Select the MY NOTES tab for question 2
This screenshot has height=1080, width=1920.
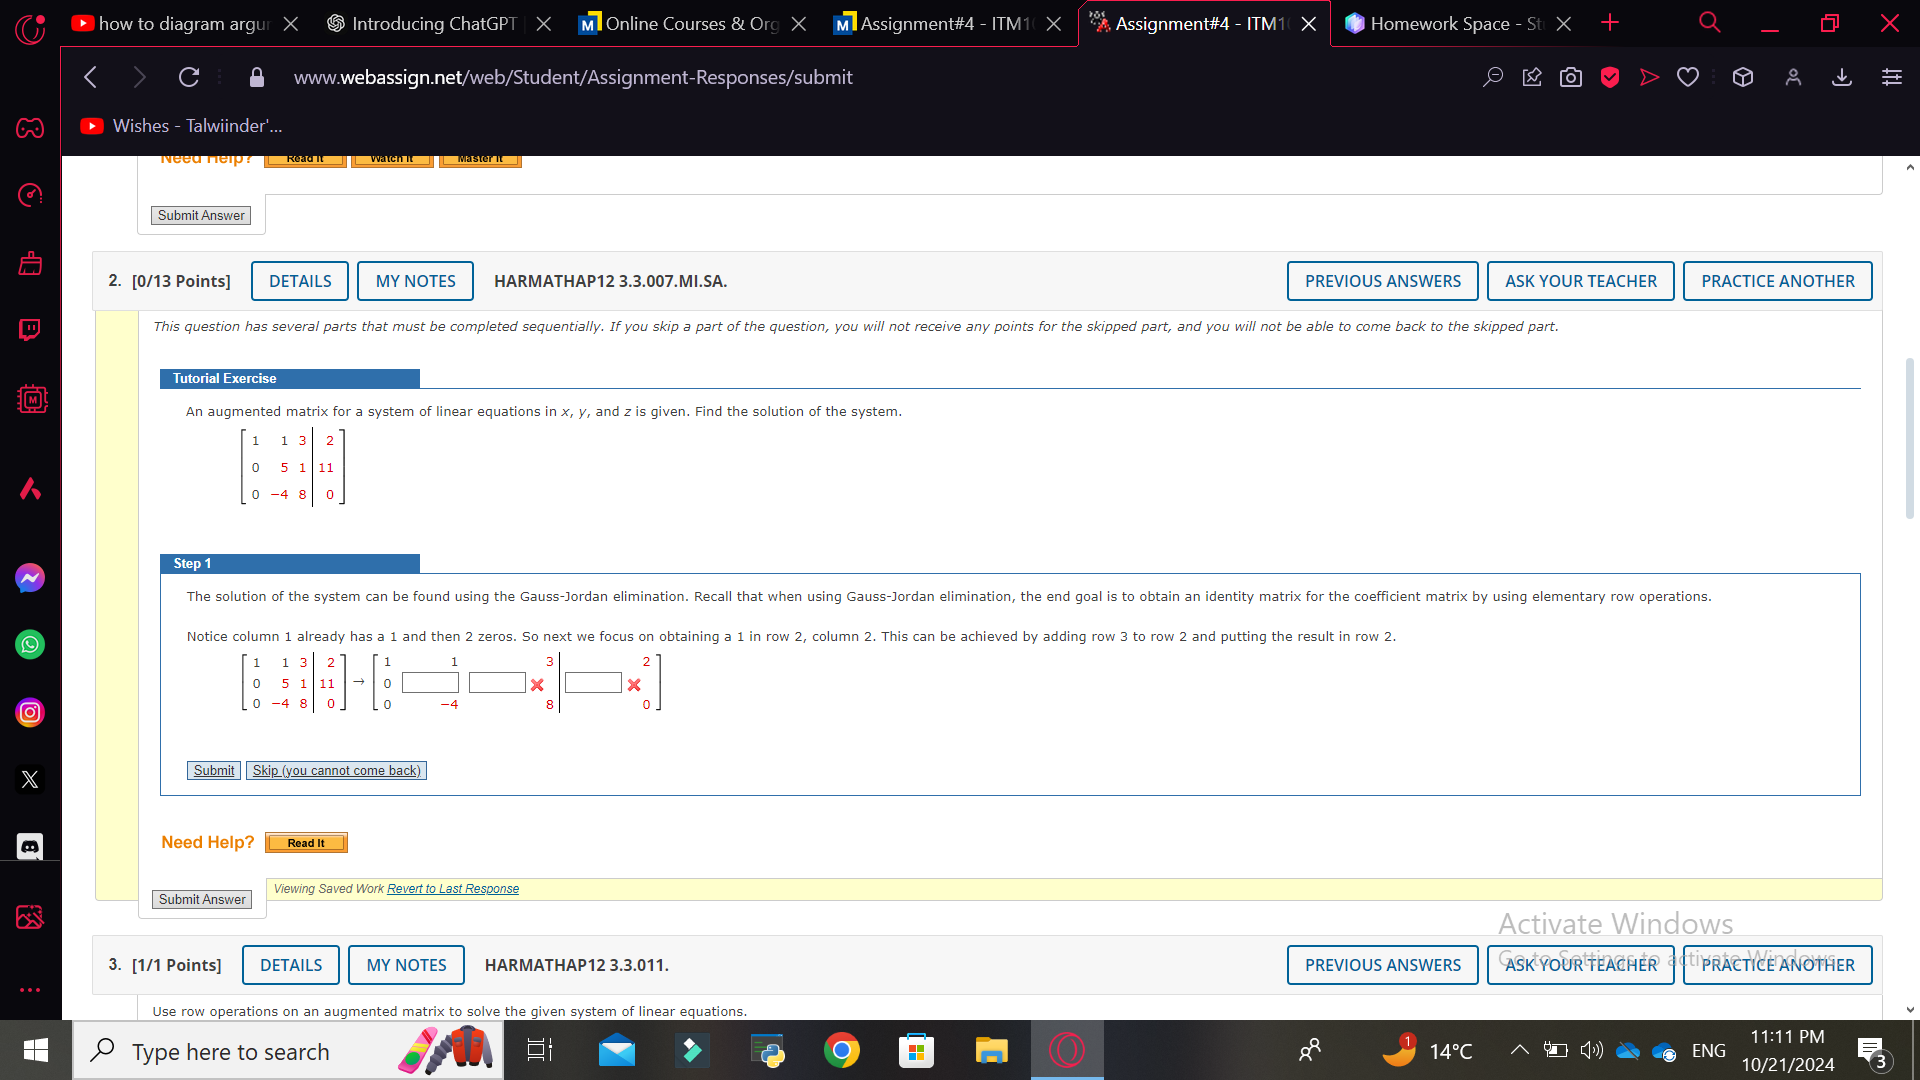pos(414,280)
